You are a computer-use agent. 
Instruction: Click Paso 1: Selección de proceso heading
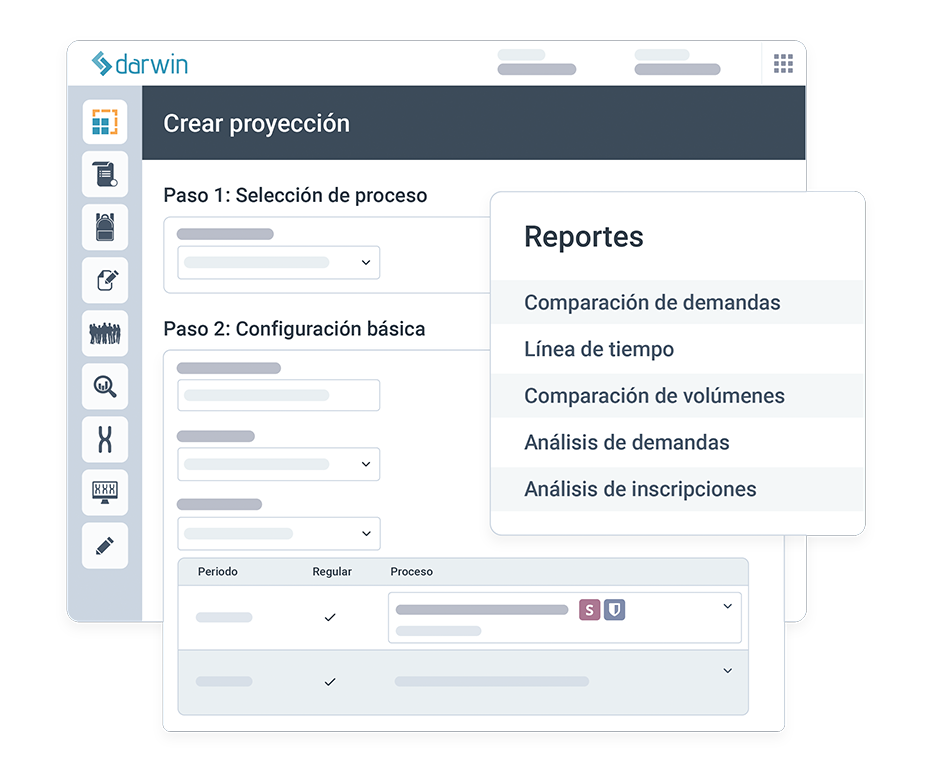(x=295, y=195)
